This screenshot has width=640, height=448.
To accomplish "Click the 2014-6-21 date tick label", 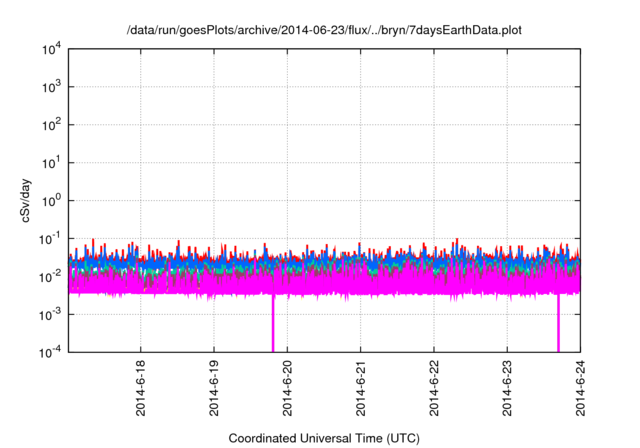I will [360, 388].
